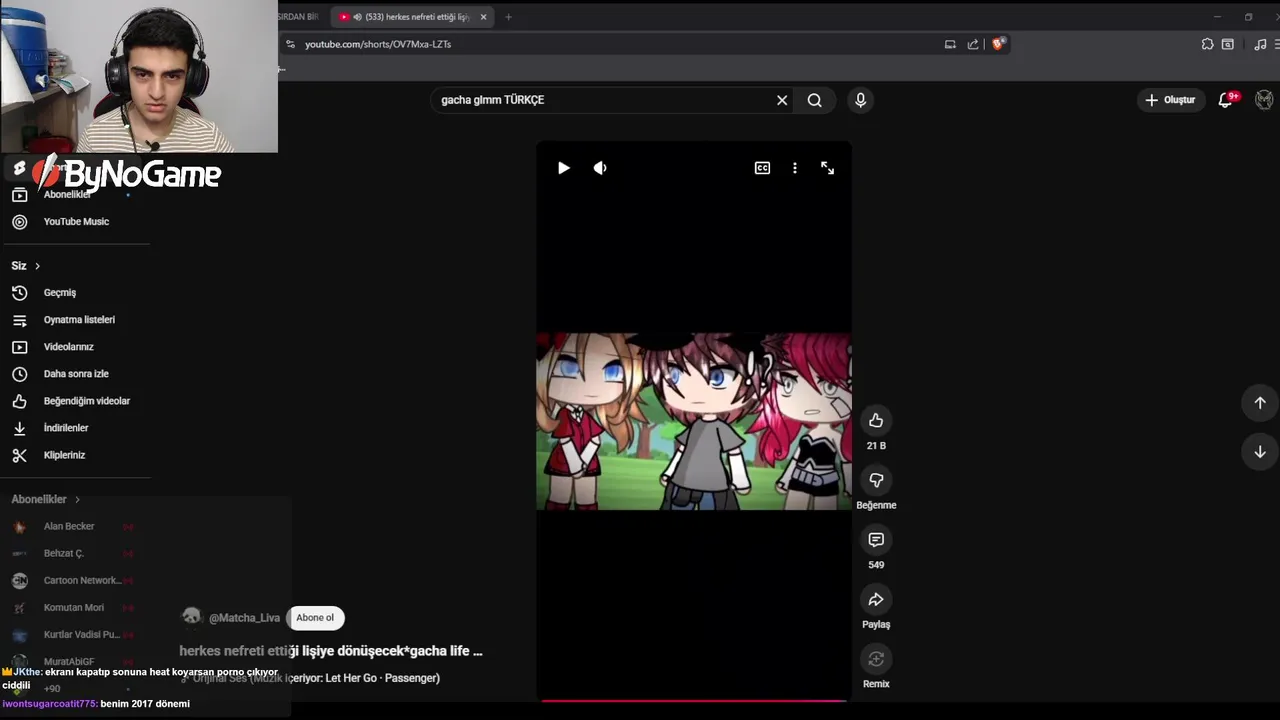Open a new browser tab
The width and height of the screenshot is (1280, 720).
[508, 17]
